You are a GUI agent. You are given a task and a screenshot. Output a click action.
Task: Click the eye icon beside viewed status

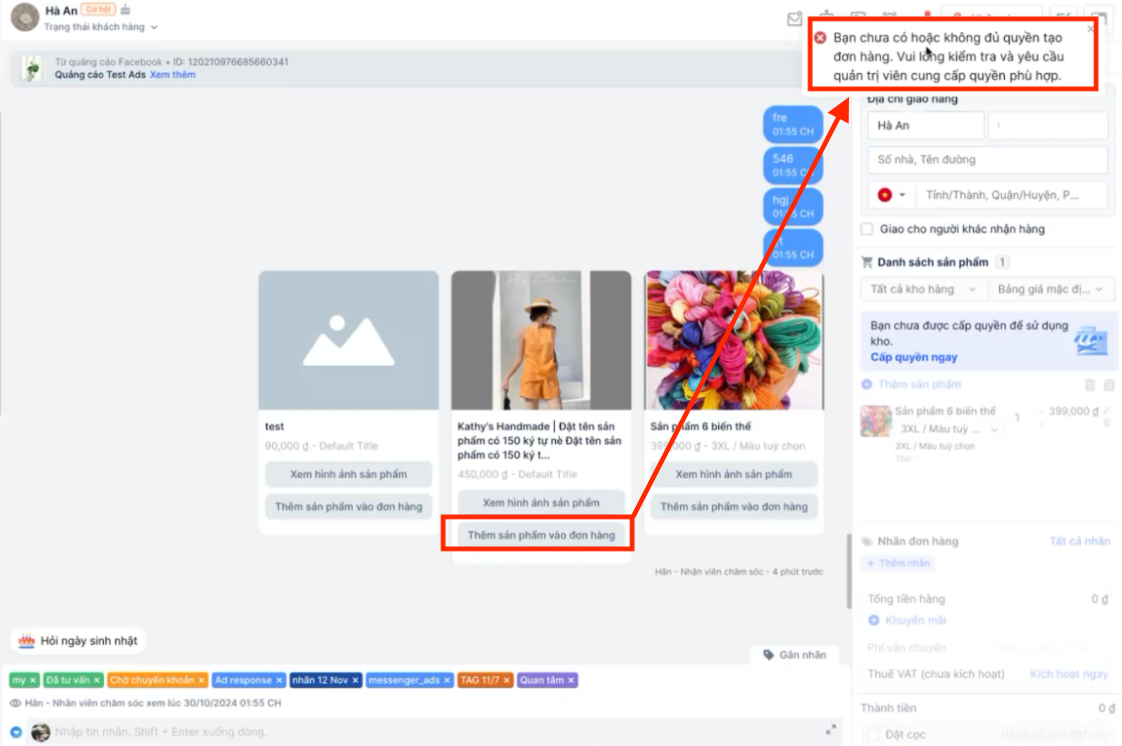15,703
